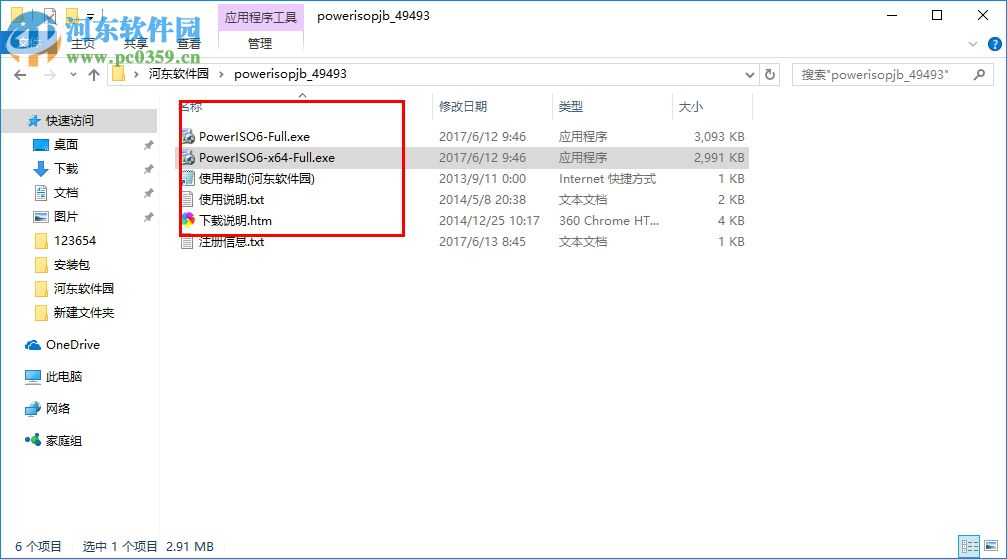Expand the ribbon with the chevron

point(973,44)
